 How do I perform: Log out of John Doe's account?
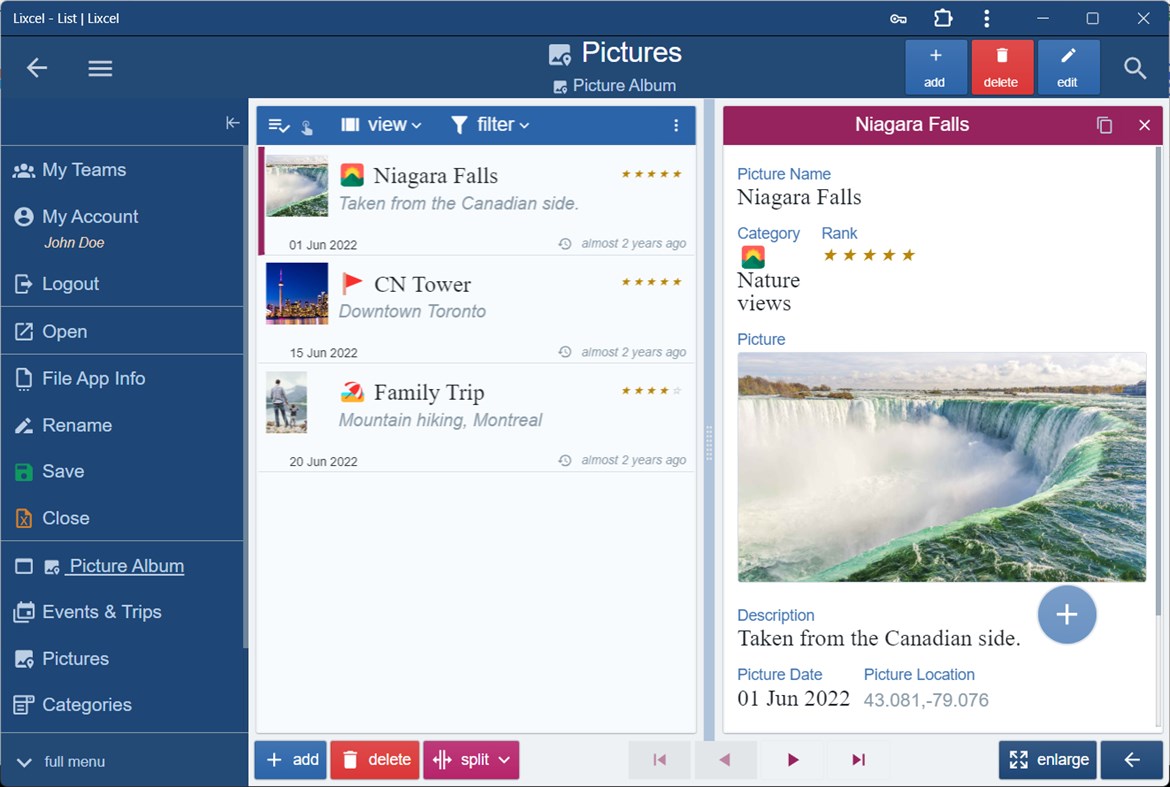tap(72, 283)
